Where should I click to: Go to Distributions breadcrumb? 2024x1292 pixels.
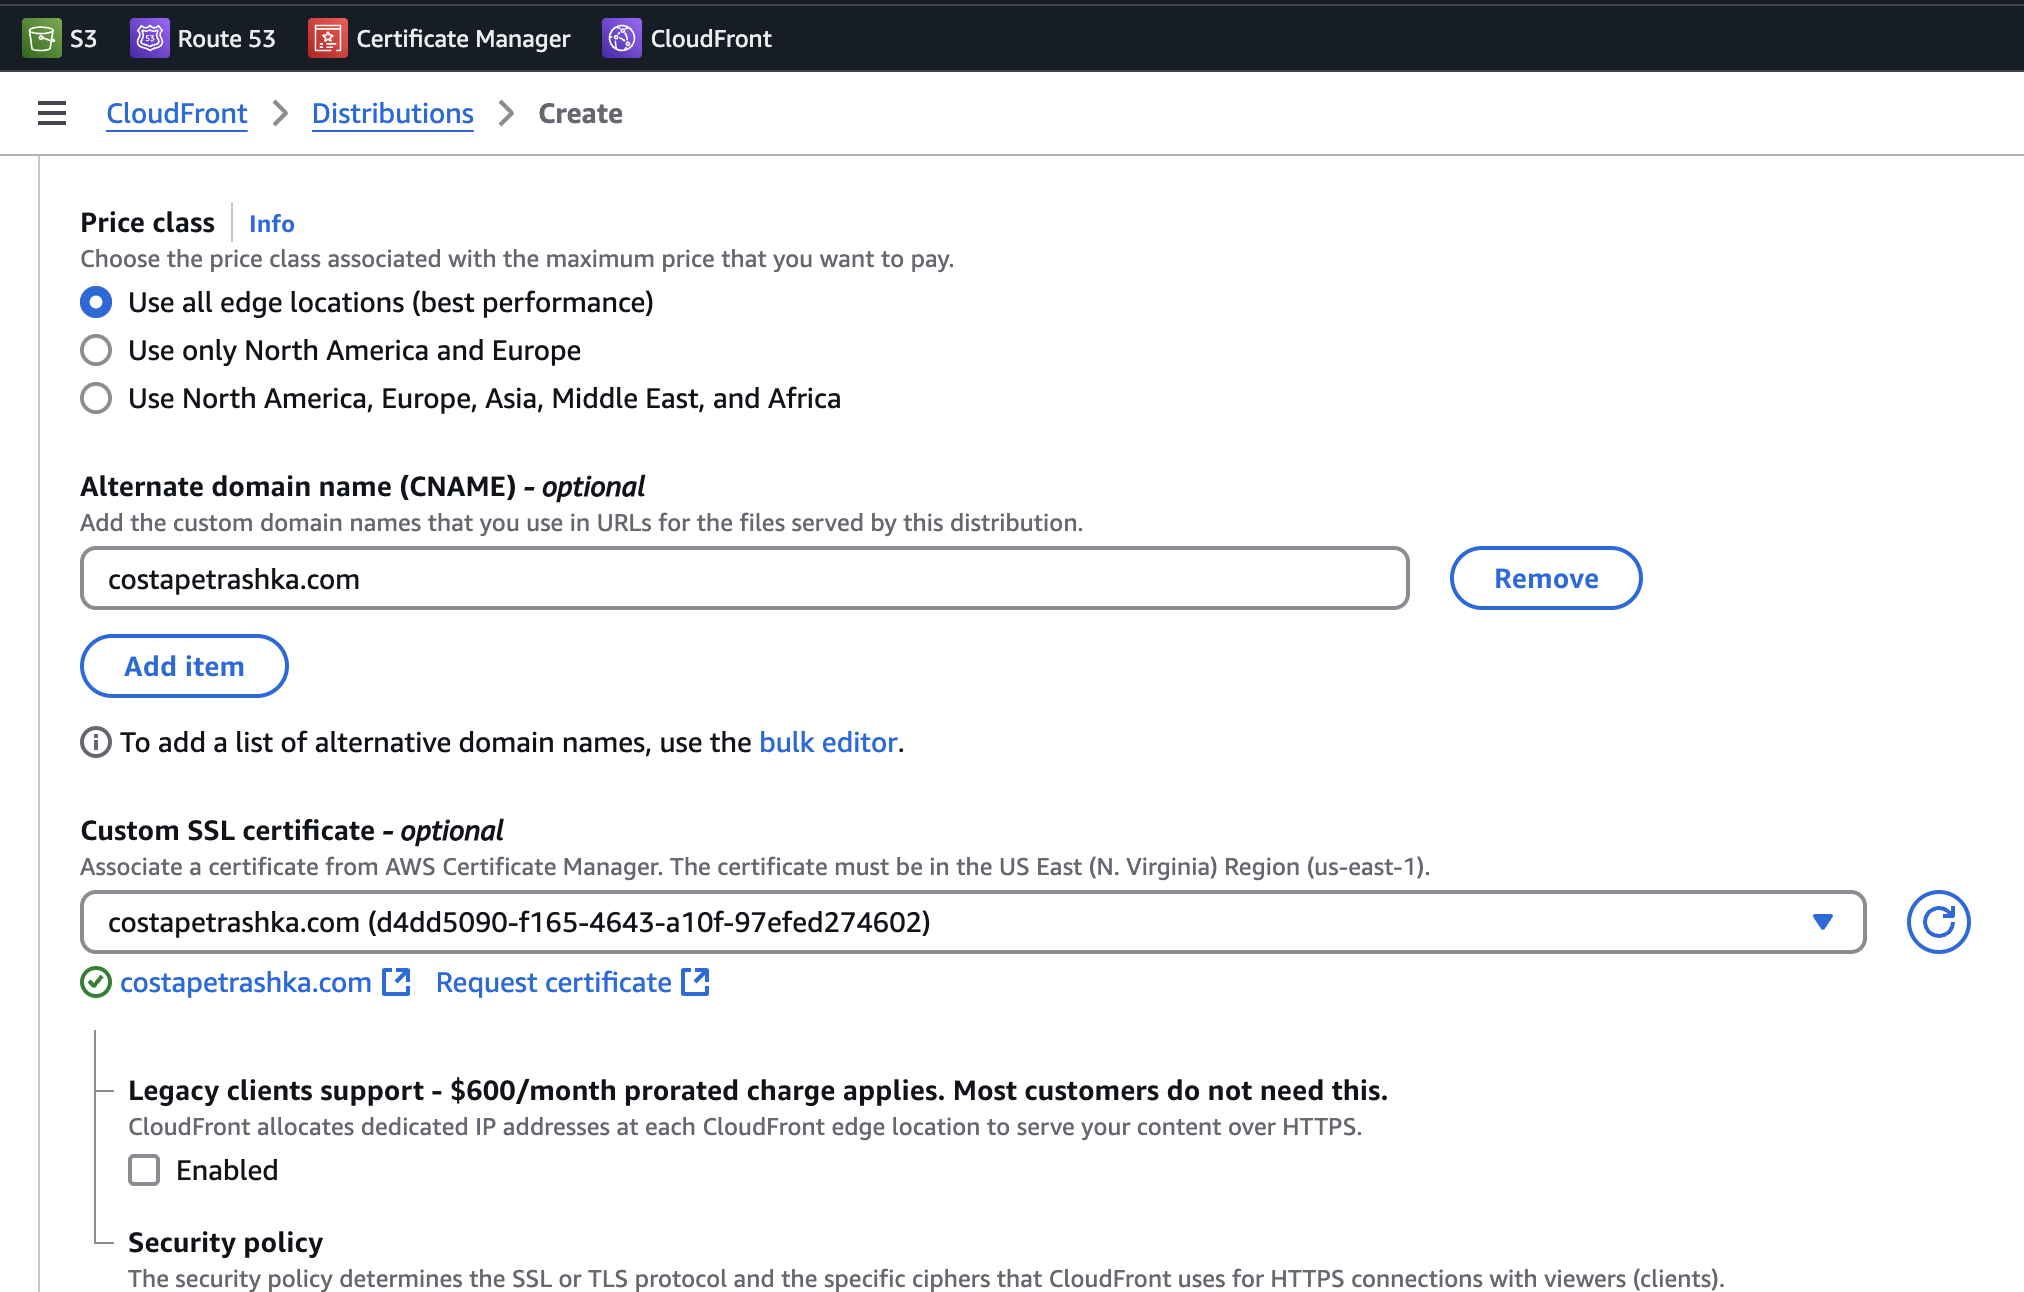[392, 113]
